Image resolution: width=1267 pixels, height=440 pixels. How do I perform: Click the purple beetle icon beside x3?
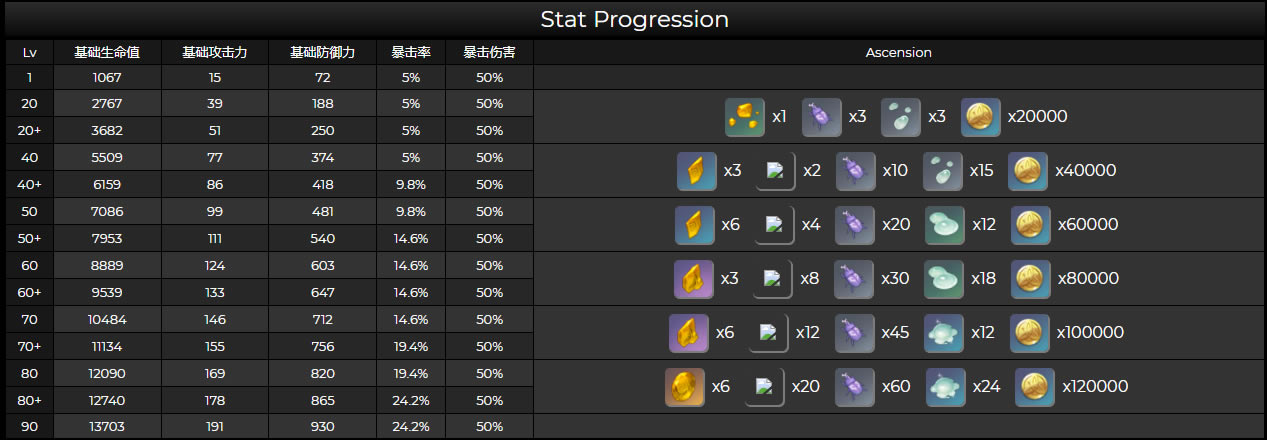click(x=822, y=117)
